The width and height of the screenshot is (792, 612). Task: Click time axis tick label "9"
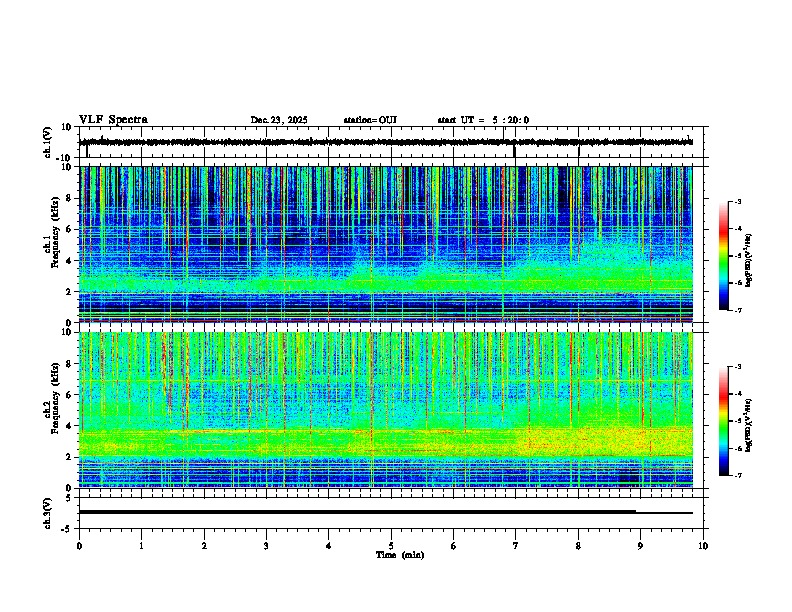click(x=640, y=546)
